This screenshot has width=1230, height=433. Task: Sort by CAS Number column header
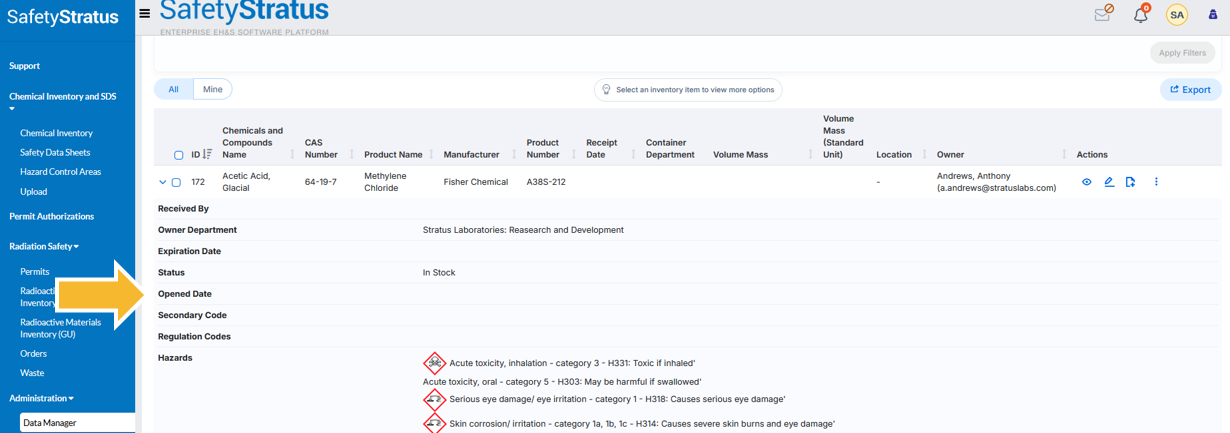click(321, 148)
